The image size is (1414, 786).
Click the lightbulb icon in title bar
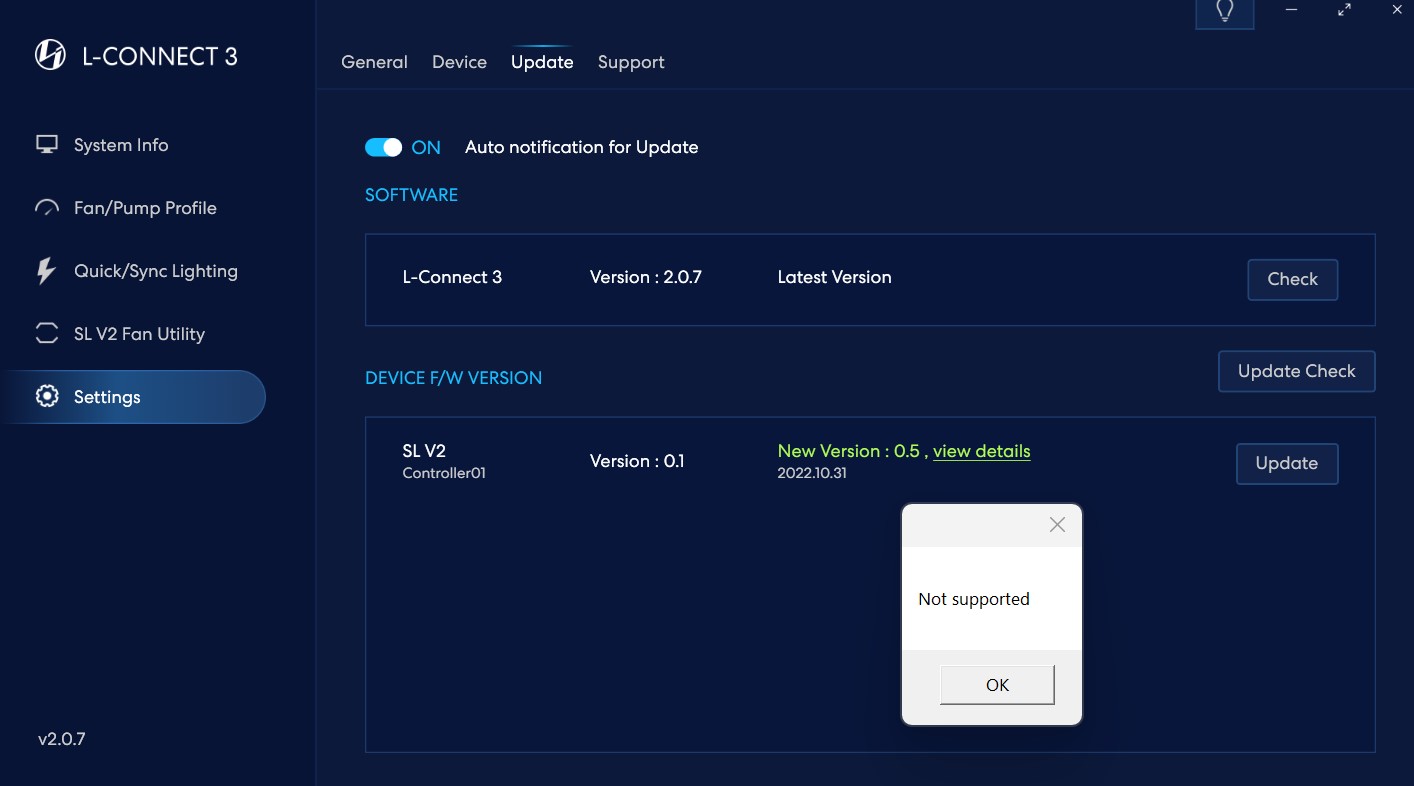pyautogui.click(x=1224, y=12)
